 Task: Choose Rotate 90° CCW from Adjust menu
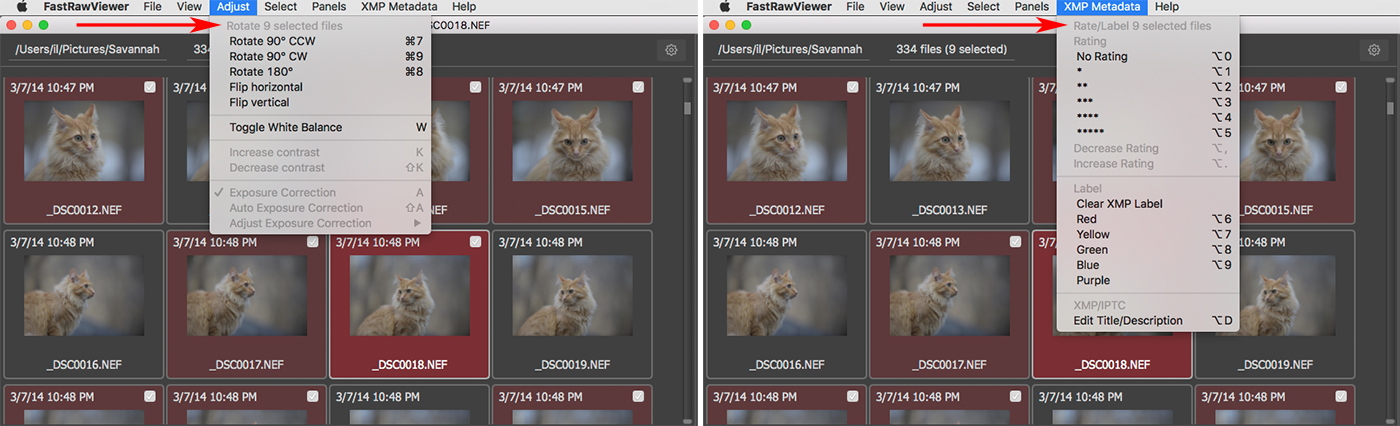272,41
